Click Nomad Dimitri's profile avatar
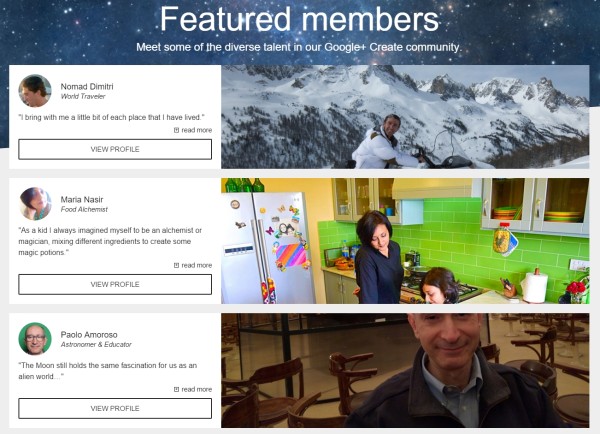 pos(35,91)
